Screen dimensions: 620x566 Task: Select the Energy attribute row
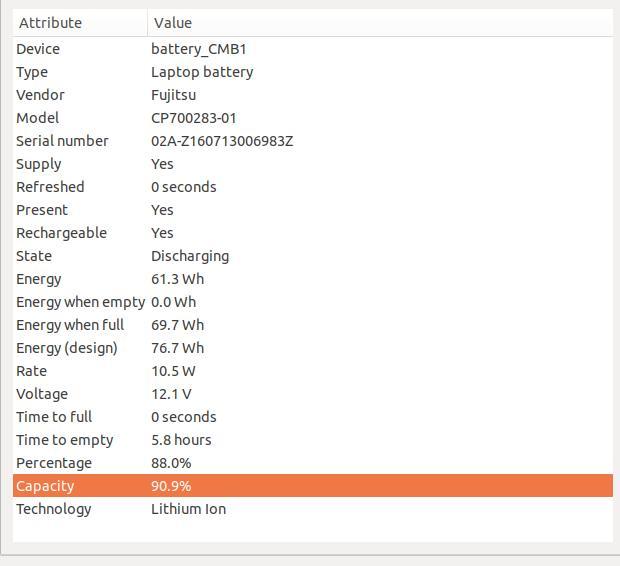313,279
